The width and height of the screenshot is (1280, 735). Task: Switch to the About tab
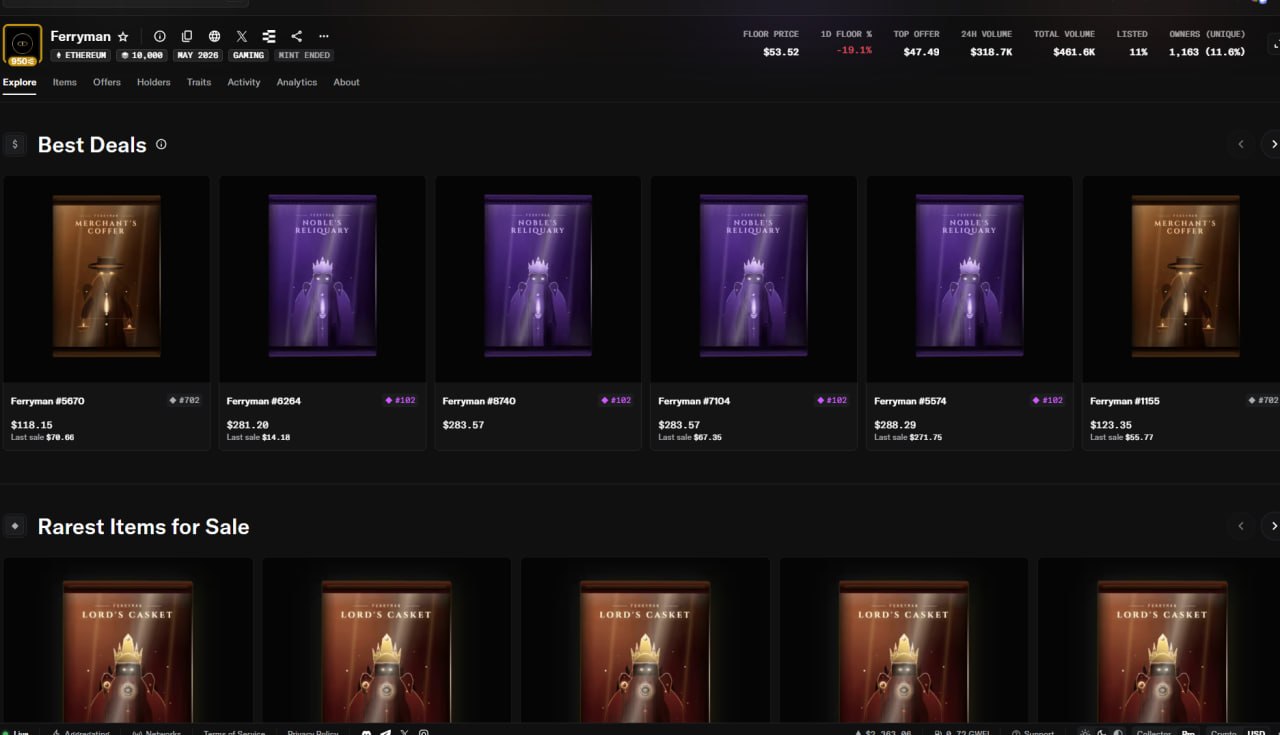(x=346, y=82)
